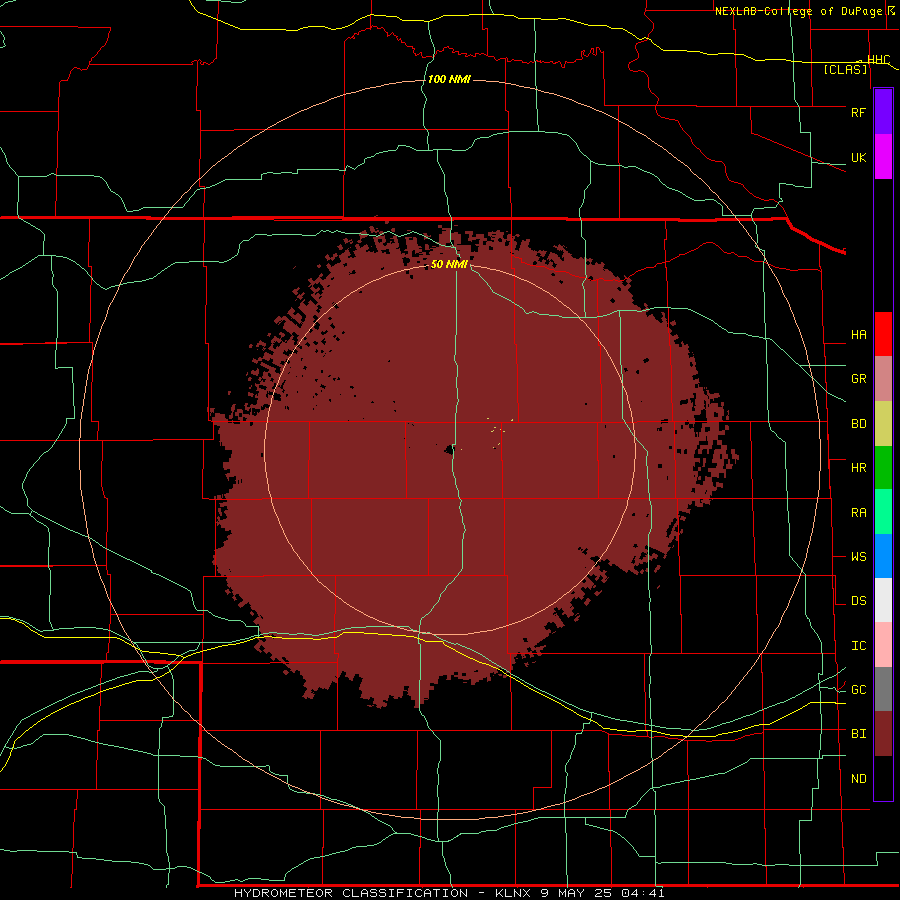Screen dimensions: 900x900
Task: Click the BI dark red legend swatch
Action: coord(883,734)
